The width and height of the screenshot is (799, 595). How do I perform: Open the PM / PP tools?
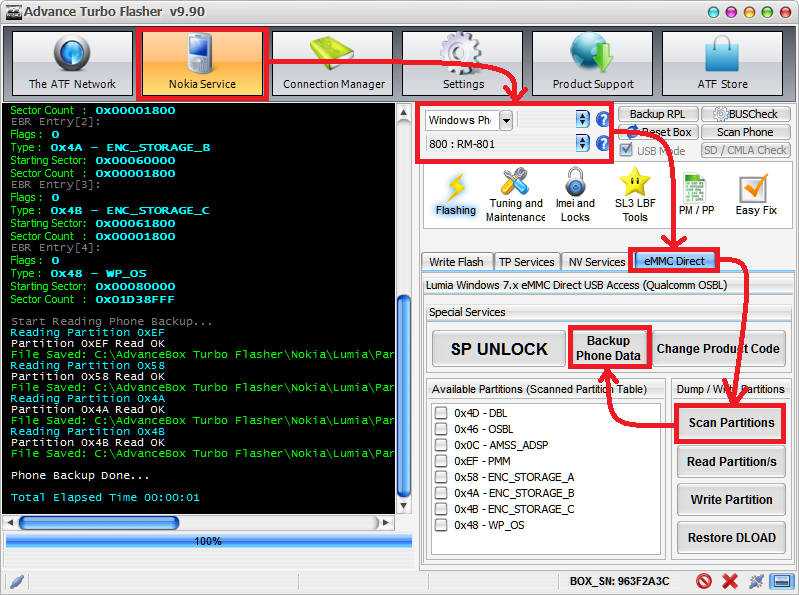click(696, 195)
